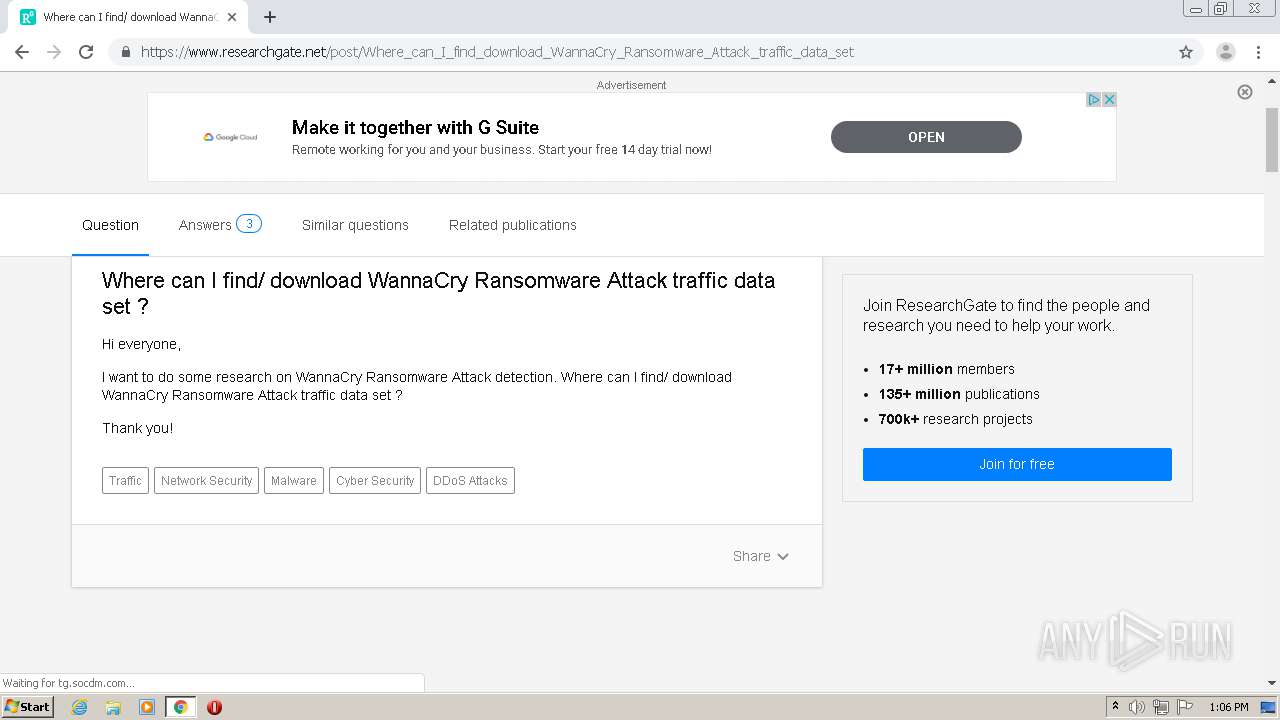Screen dimensions: 1280x720
Task: Click the padlock site info icon
Action: click(125, 52)
